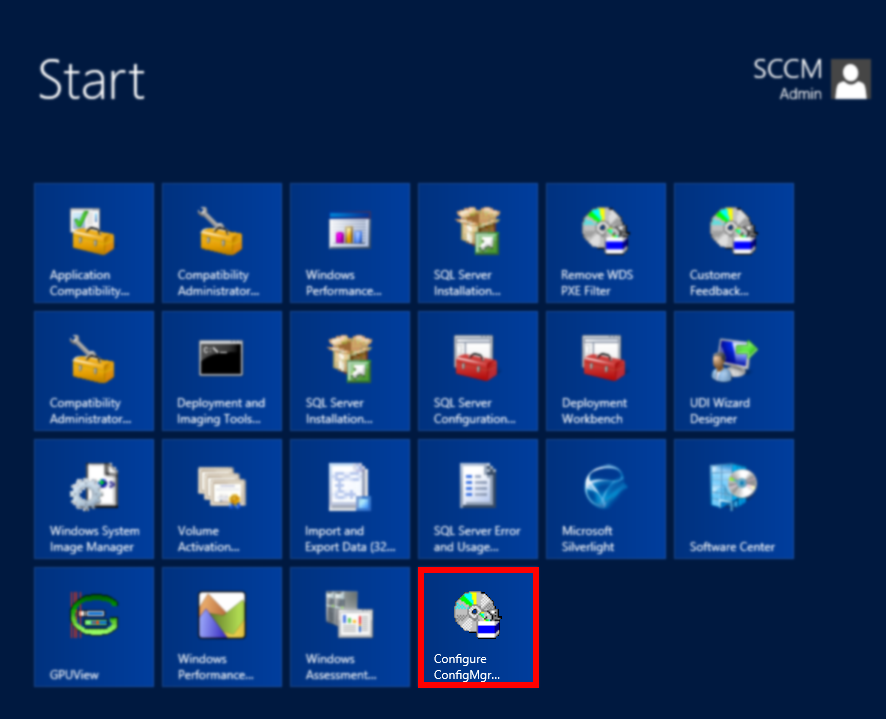Launch Remove WDS PXE Filter
Image resolution: width=886 pixels, height=719 pixels.
[x=606, y=242]
